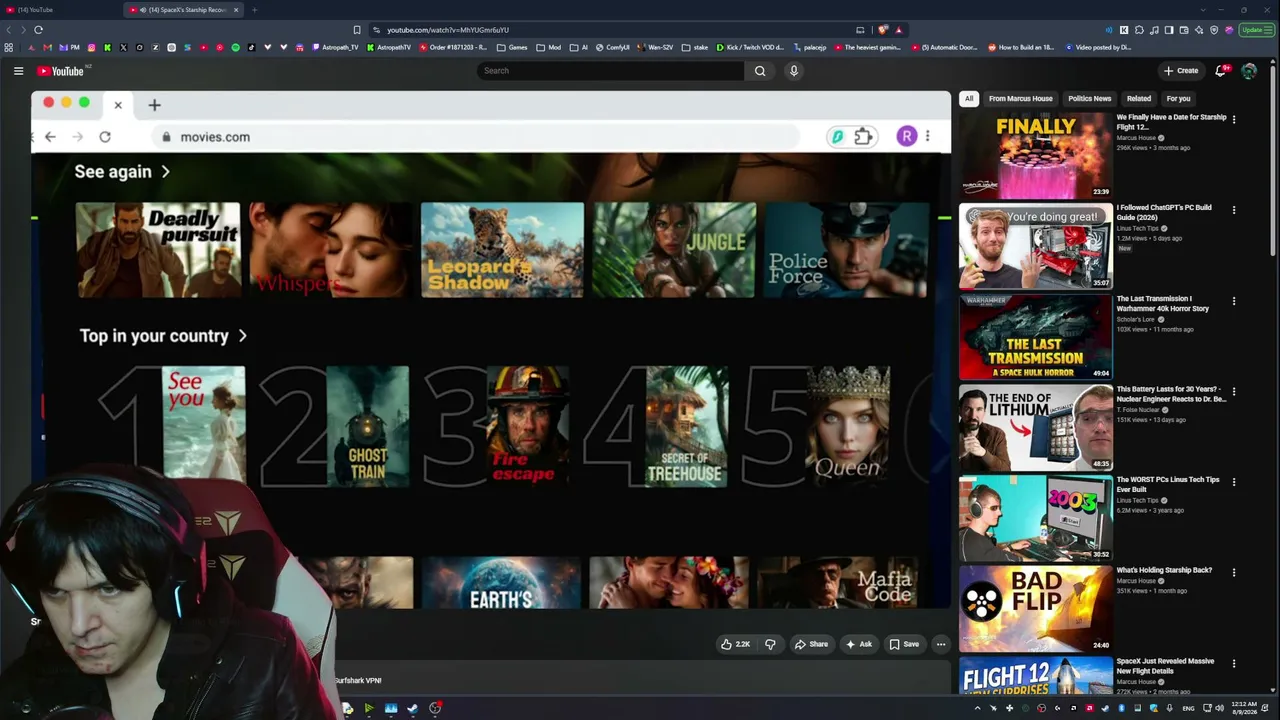Click the taskbar clock showing 12:12 AM
Screen dimensions: 1280x720
[1245, 708]
